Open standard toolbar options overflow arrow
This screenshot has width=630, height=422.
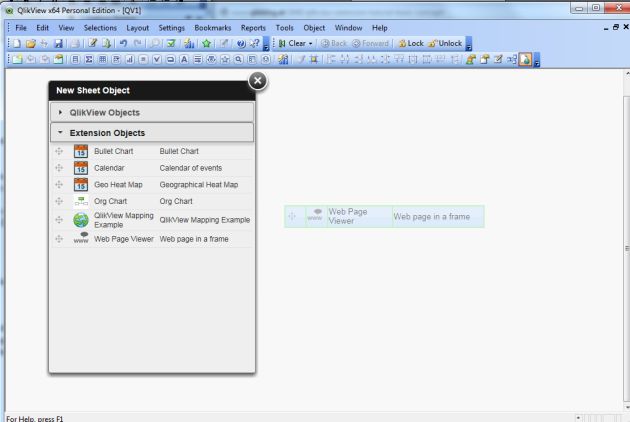point(266,44)
